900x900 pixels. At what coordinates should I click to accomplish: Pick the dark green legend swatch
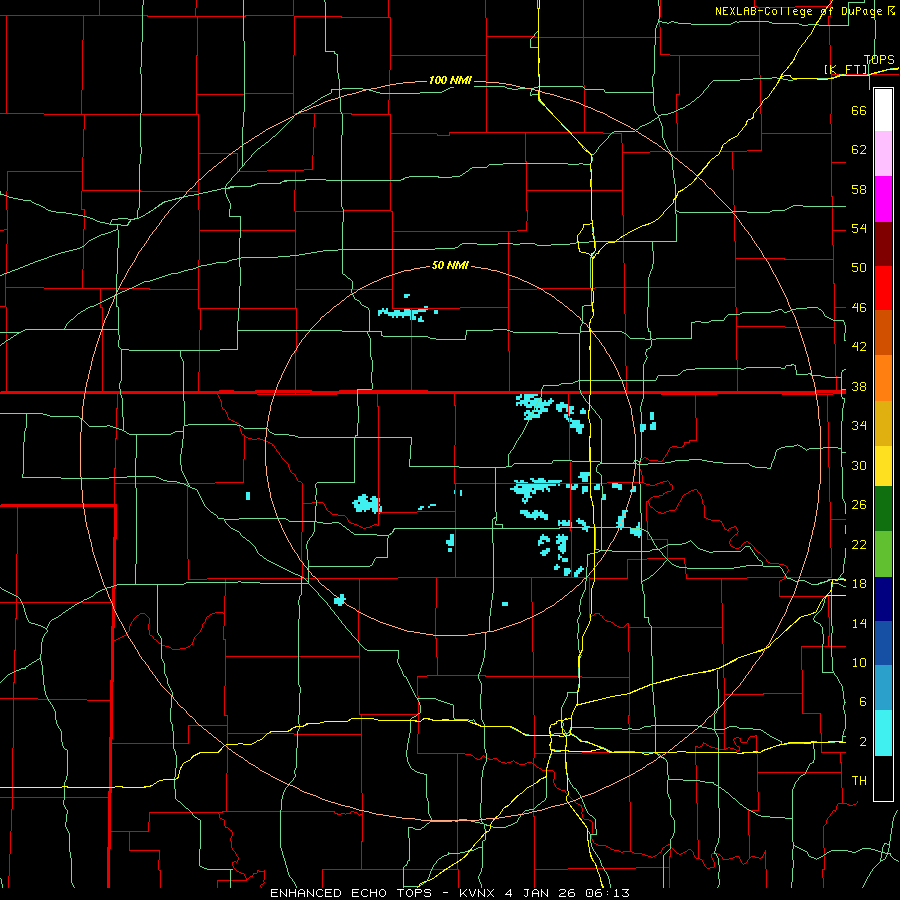(x=883, y=509)
